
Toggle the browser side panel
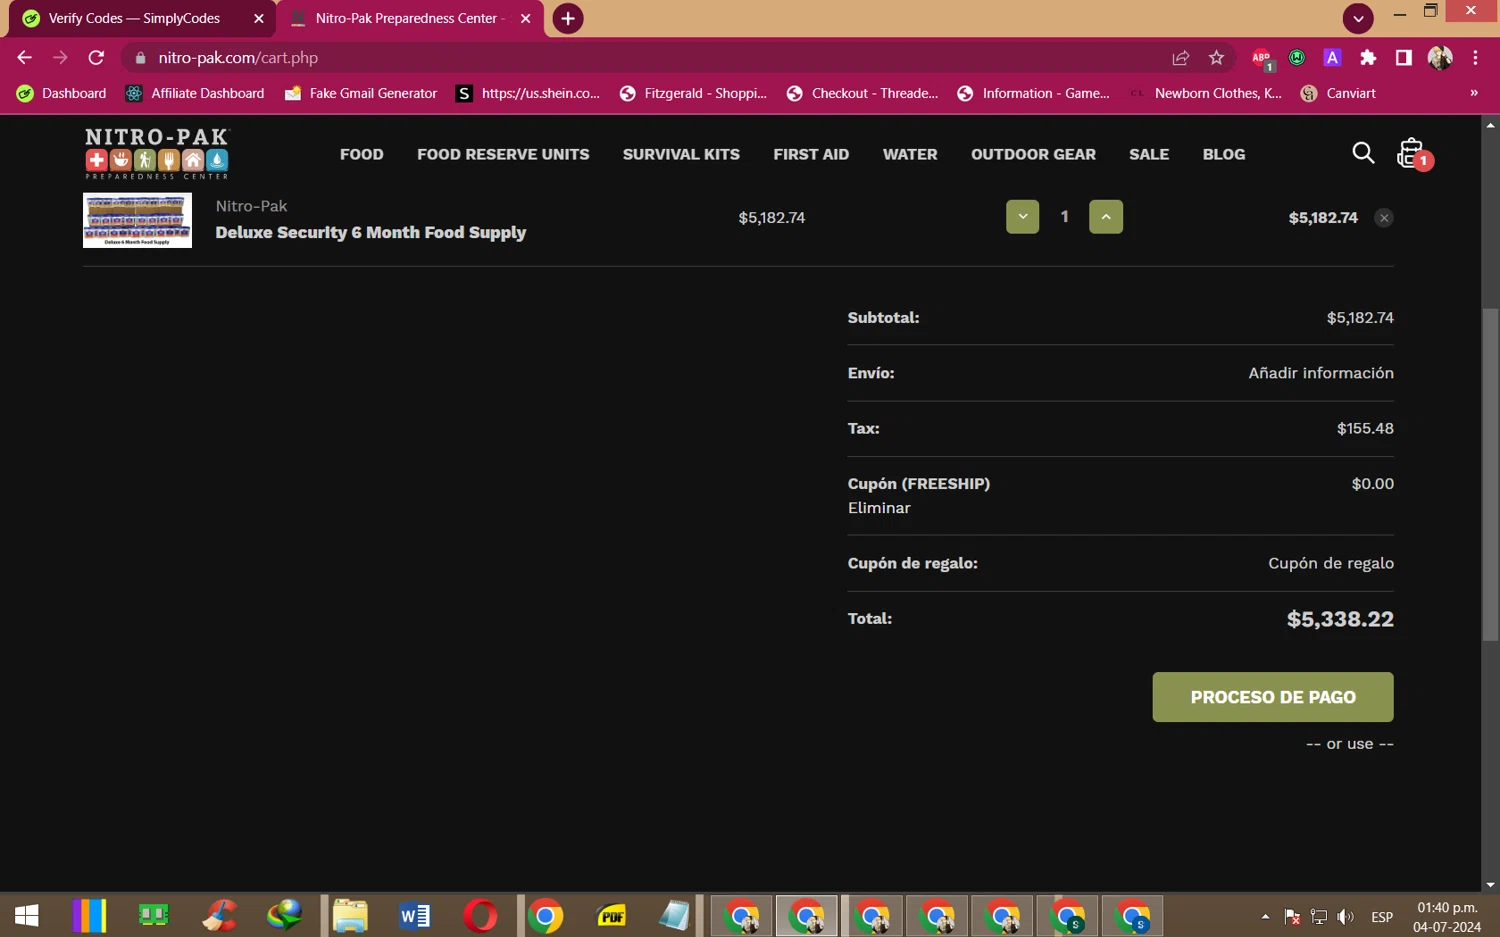[1404, 58]
